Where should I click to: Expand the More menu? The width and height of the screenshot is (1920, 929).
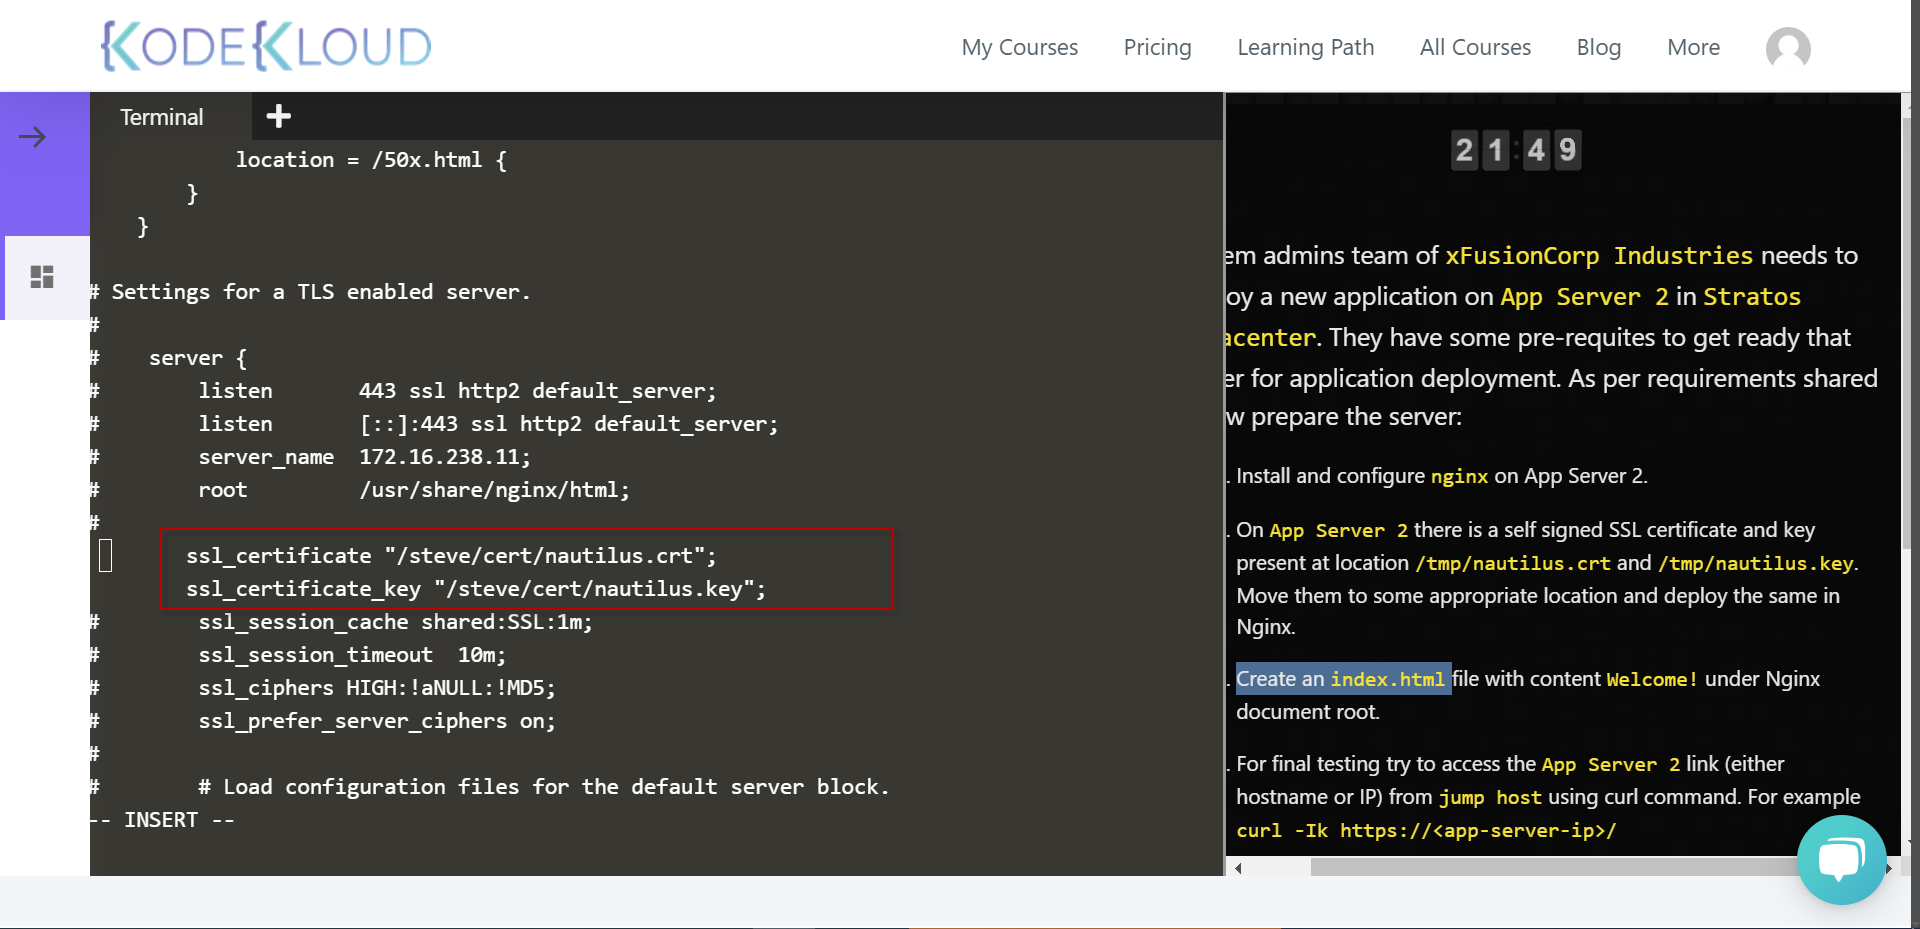pyautogui.click(x=1693, y=47)
